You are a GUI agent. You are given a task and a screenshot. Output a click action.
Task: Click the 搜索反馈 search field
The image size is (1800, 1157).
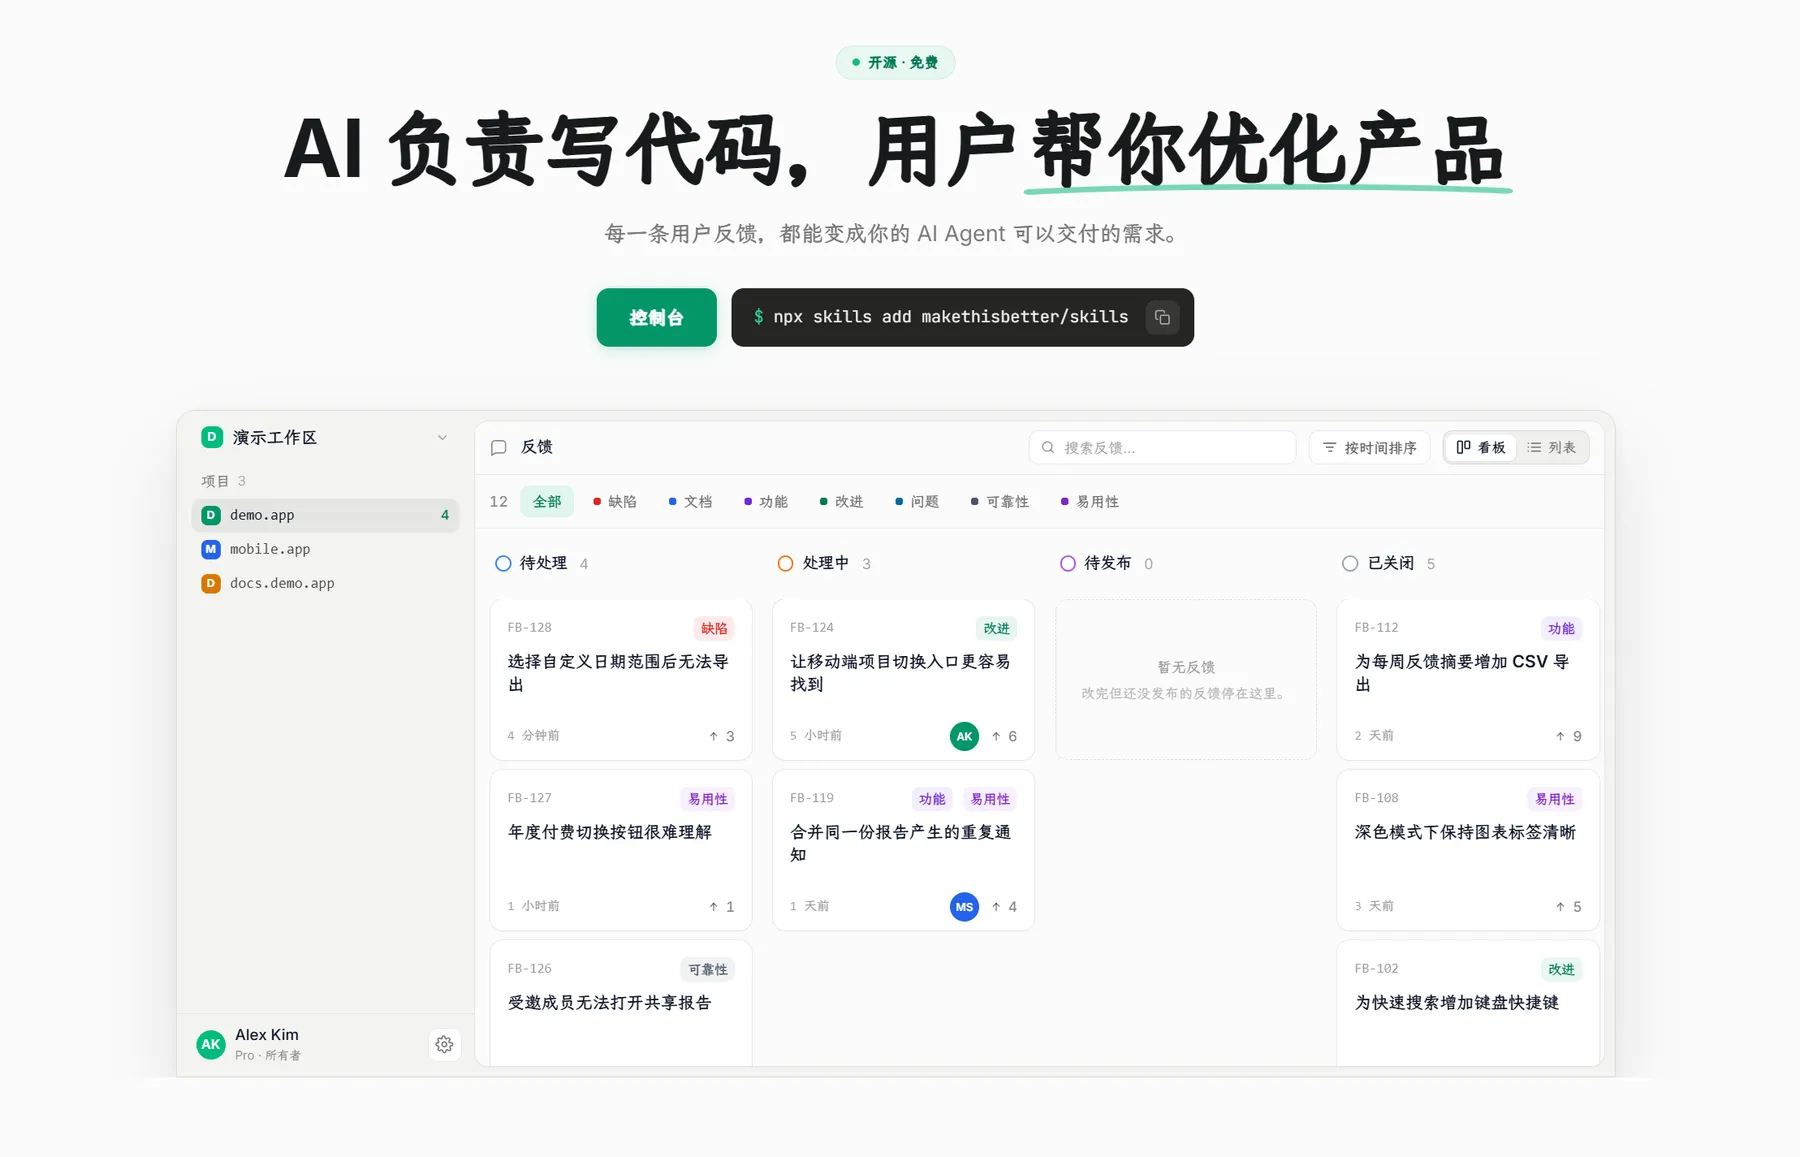point(1162,448)
